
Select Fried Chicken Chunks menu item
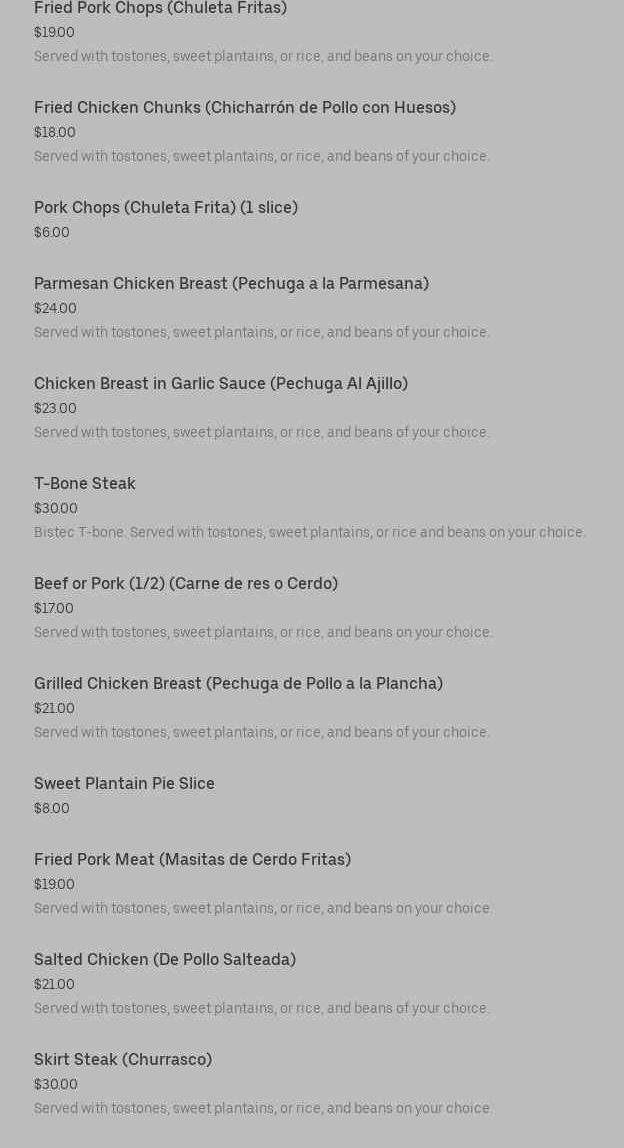244,108
